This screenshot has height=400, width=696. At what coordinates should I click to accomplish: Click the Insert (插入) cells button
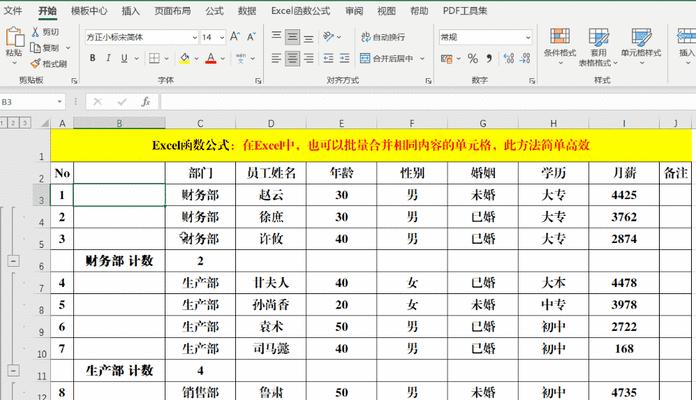tap(686, 45)
